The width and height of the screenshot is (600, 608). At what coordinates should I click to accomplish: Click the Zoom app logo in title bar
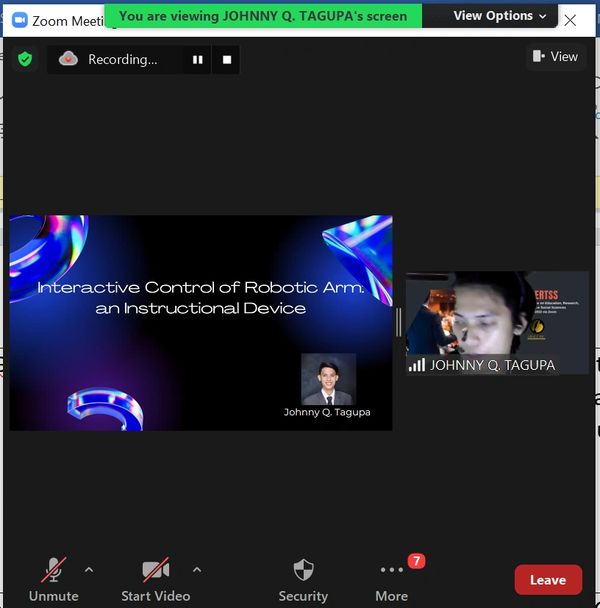coord(19,20)
